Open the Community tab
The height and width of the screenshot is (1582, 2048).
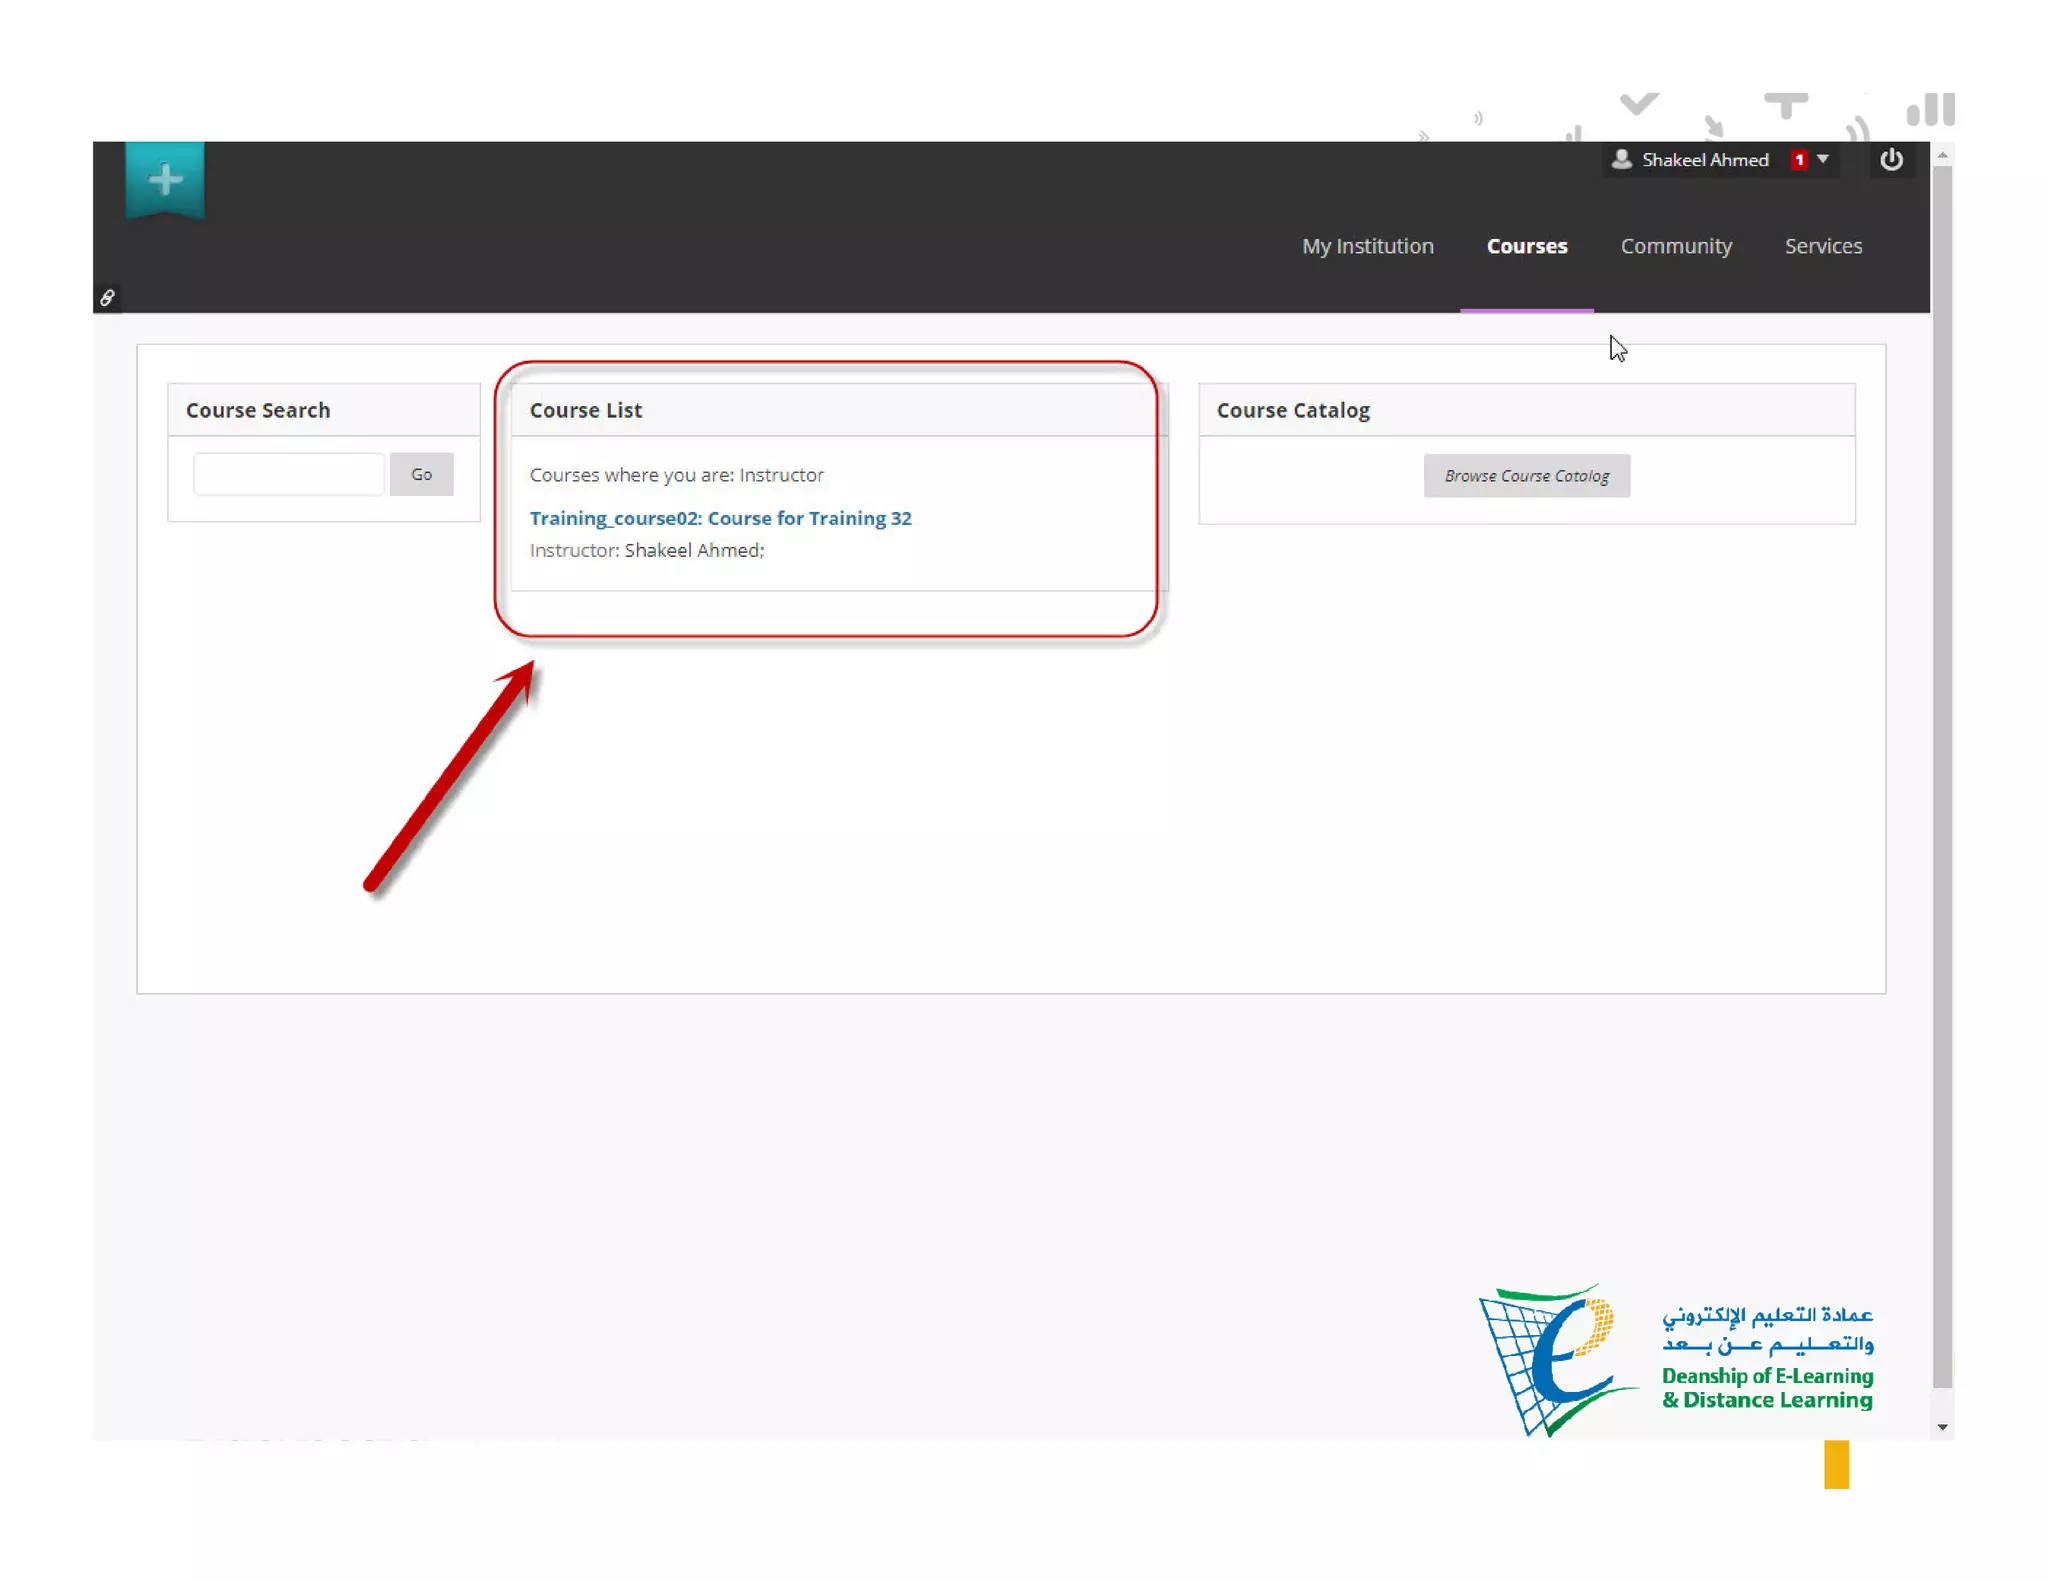tap(1676, 246)
